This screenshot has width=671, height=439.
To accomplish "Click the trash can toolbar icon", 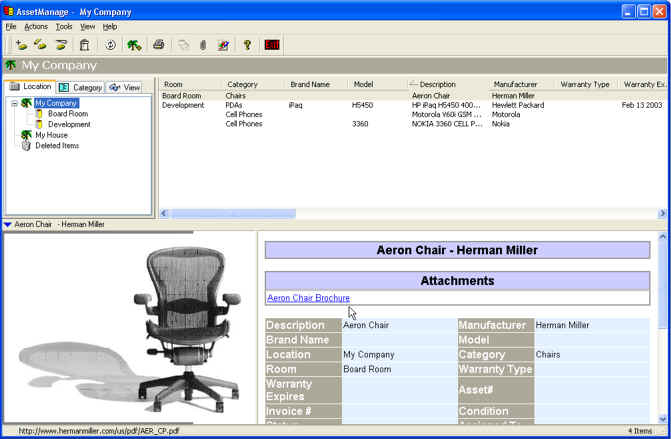I will 85,44.
